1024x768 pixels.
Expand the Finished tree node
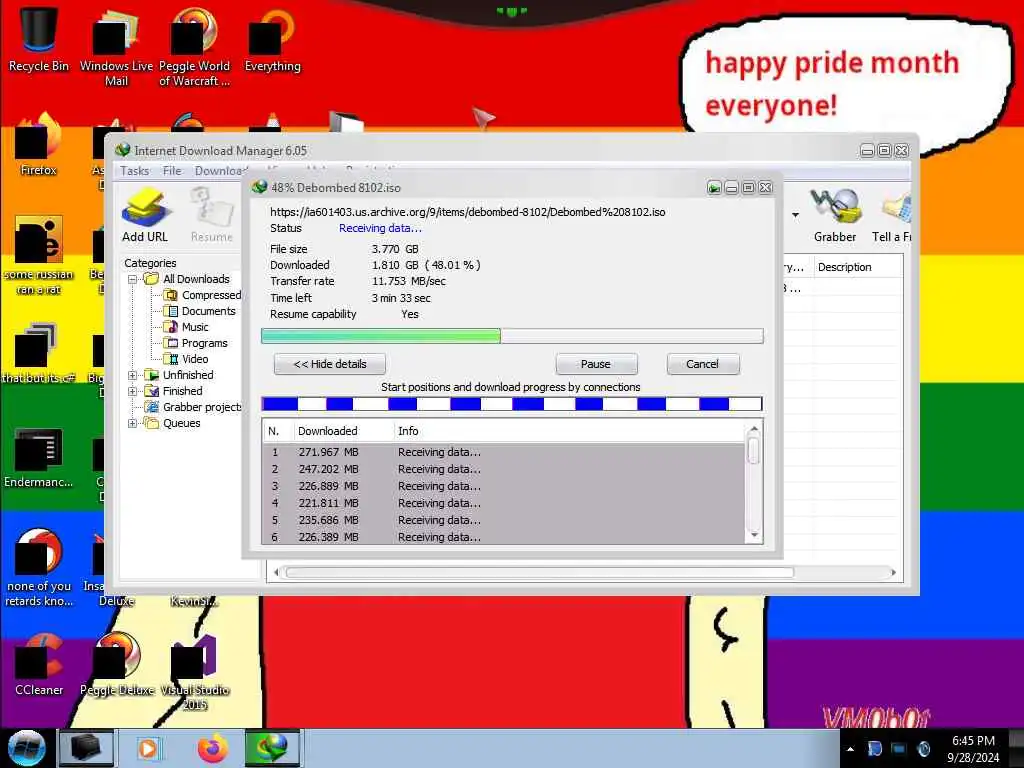pyautogui.click(x=133, y=391)
